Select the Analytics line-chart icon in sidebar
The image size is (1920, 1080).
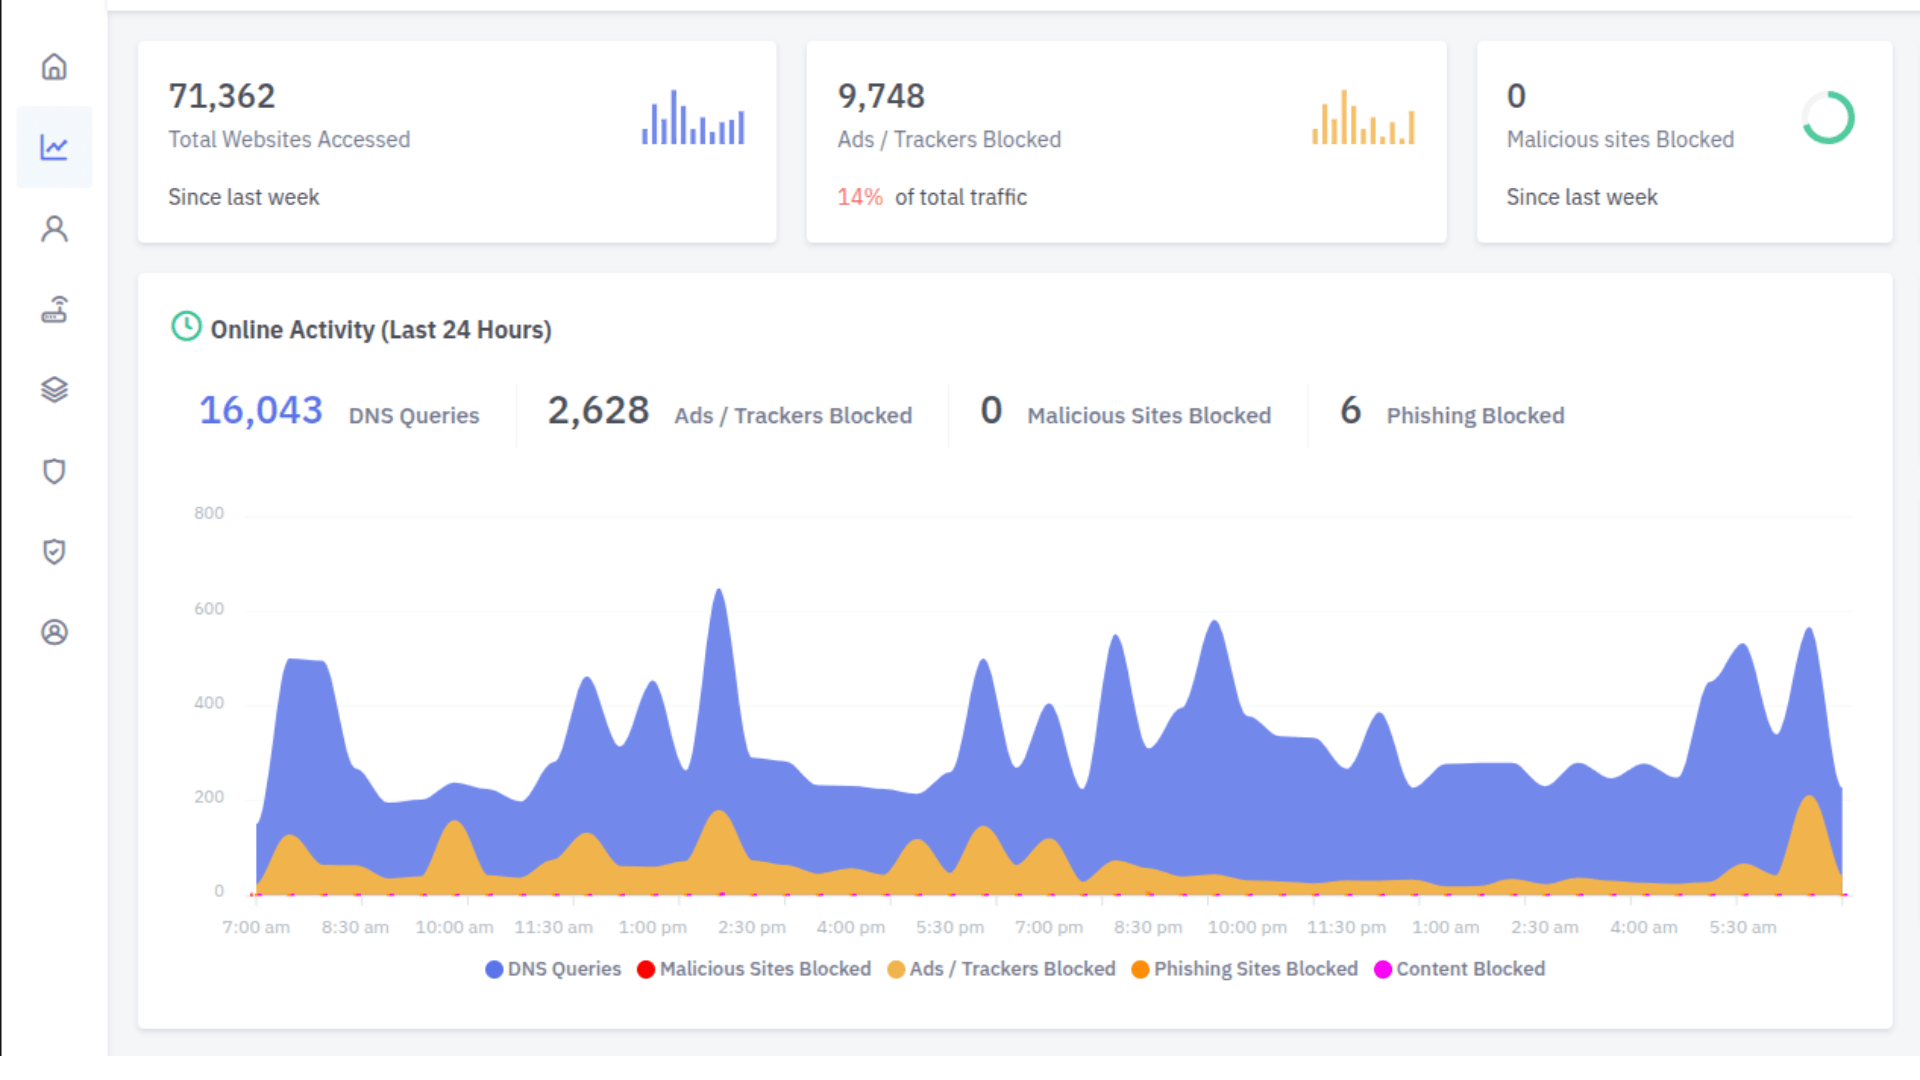(55, 147)
